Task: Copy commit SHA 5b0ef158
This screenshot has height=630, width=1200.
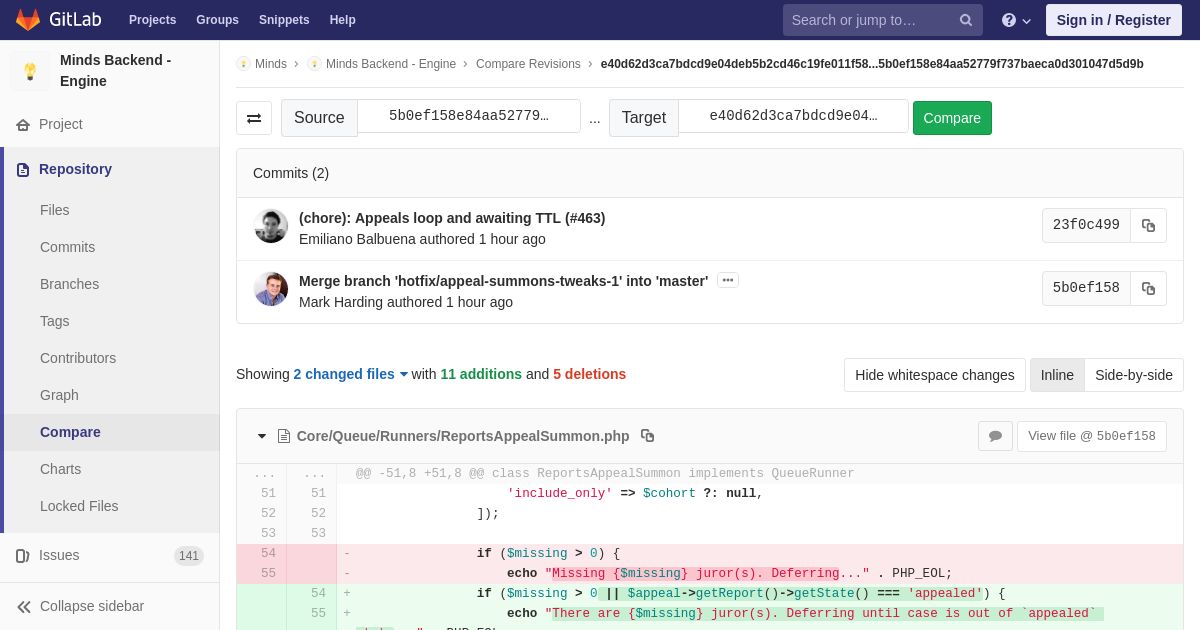Action: [1148, 289]
